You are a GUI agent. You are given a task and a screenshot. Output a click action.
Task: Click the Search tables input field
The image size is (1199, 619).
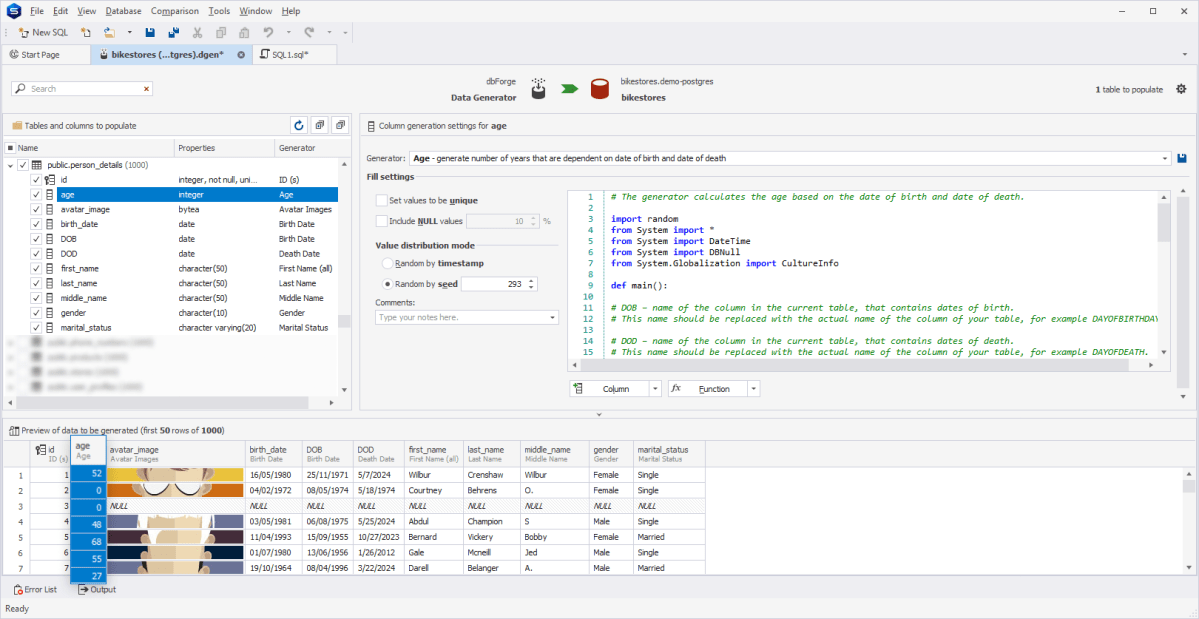(82, 89)
